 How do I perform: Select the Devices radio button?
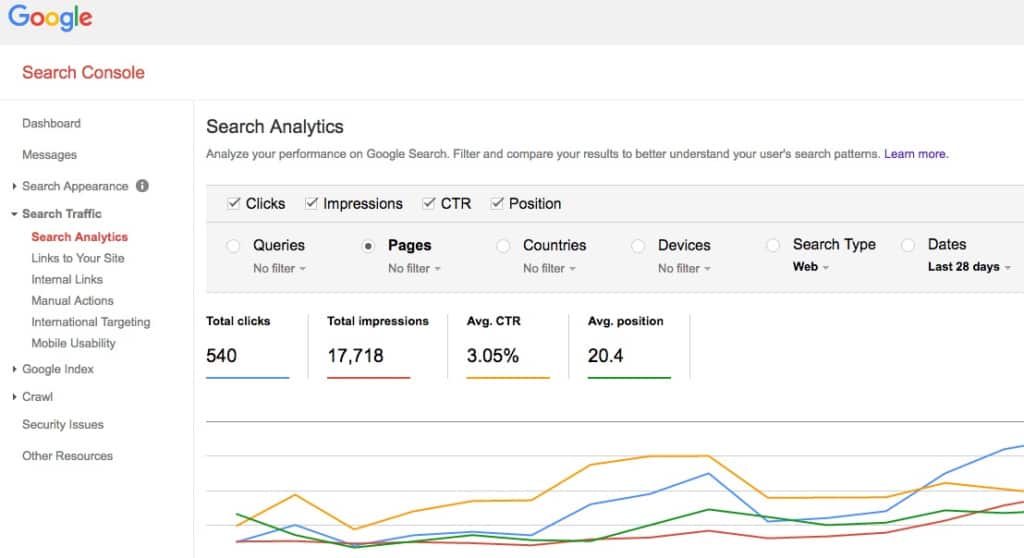638,246
